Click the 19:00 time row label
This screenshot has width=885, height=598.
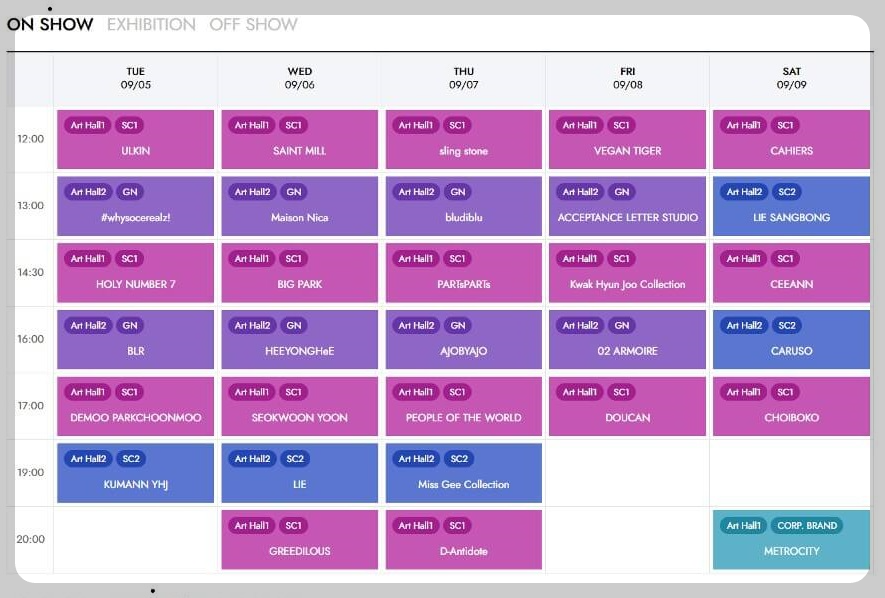[x=30, y=473]
